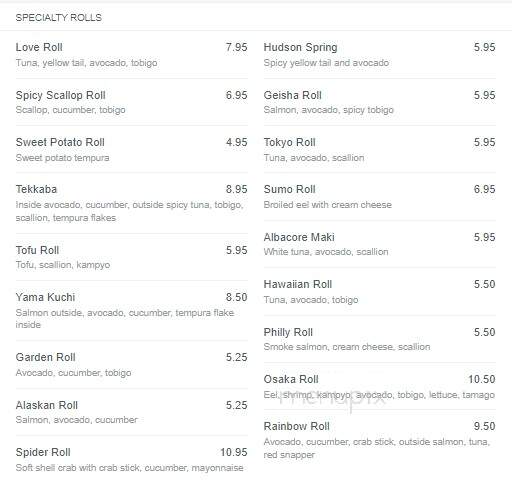Select the Albacore Maki item
The height and width of the screenshot is (480, 512).
(x=299, y=237)
